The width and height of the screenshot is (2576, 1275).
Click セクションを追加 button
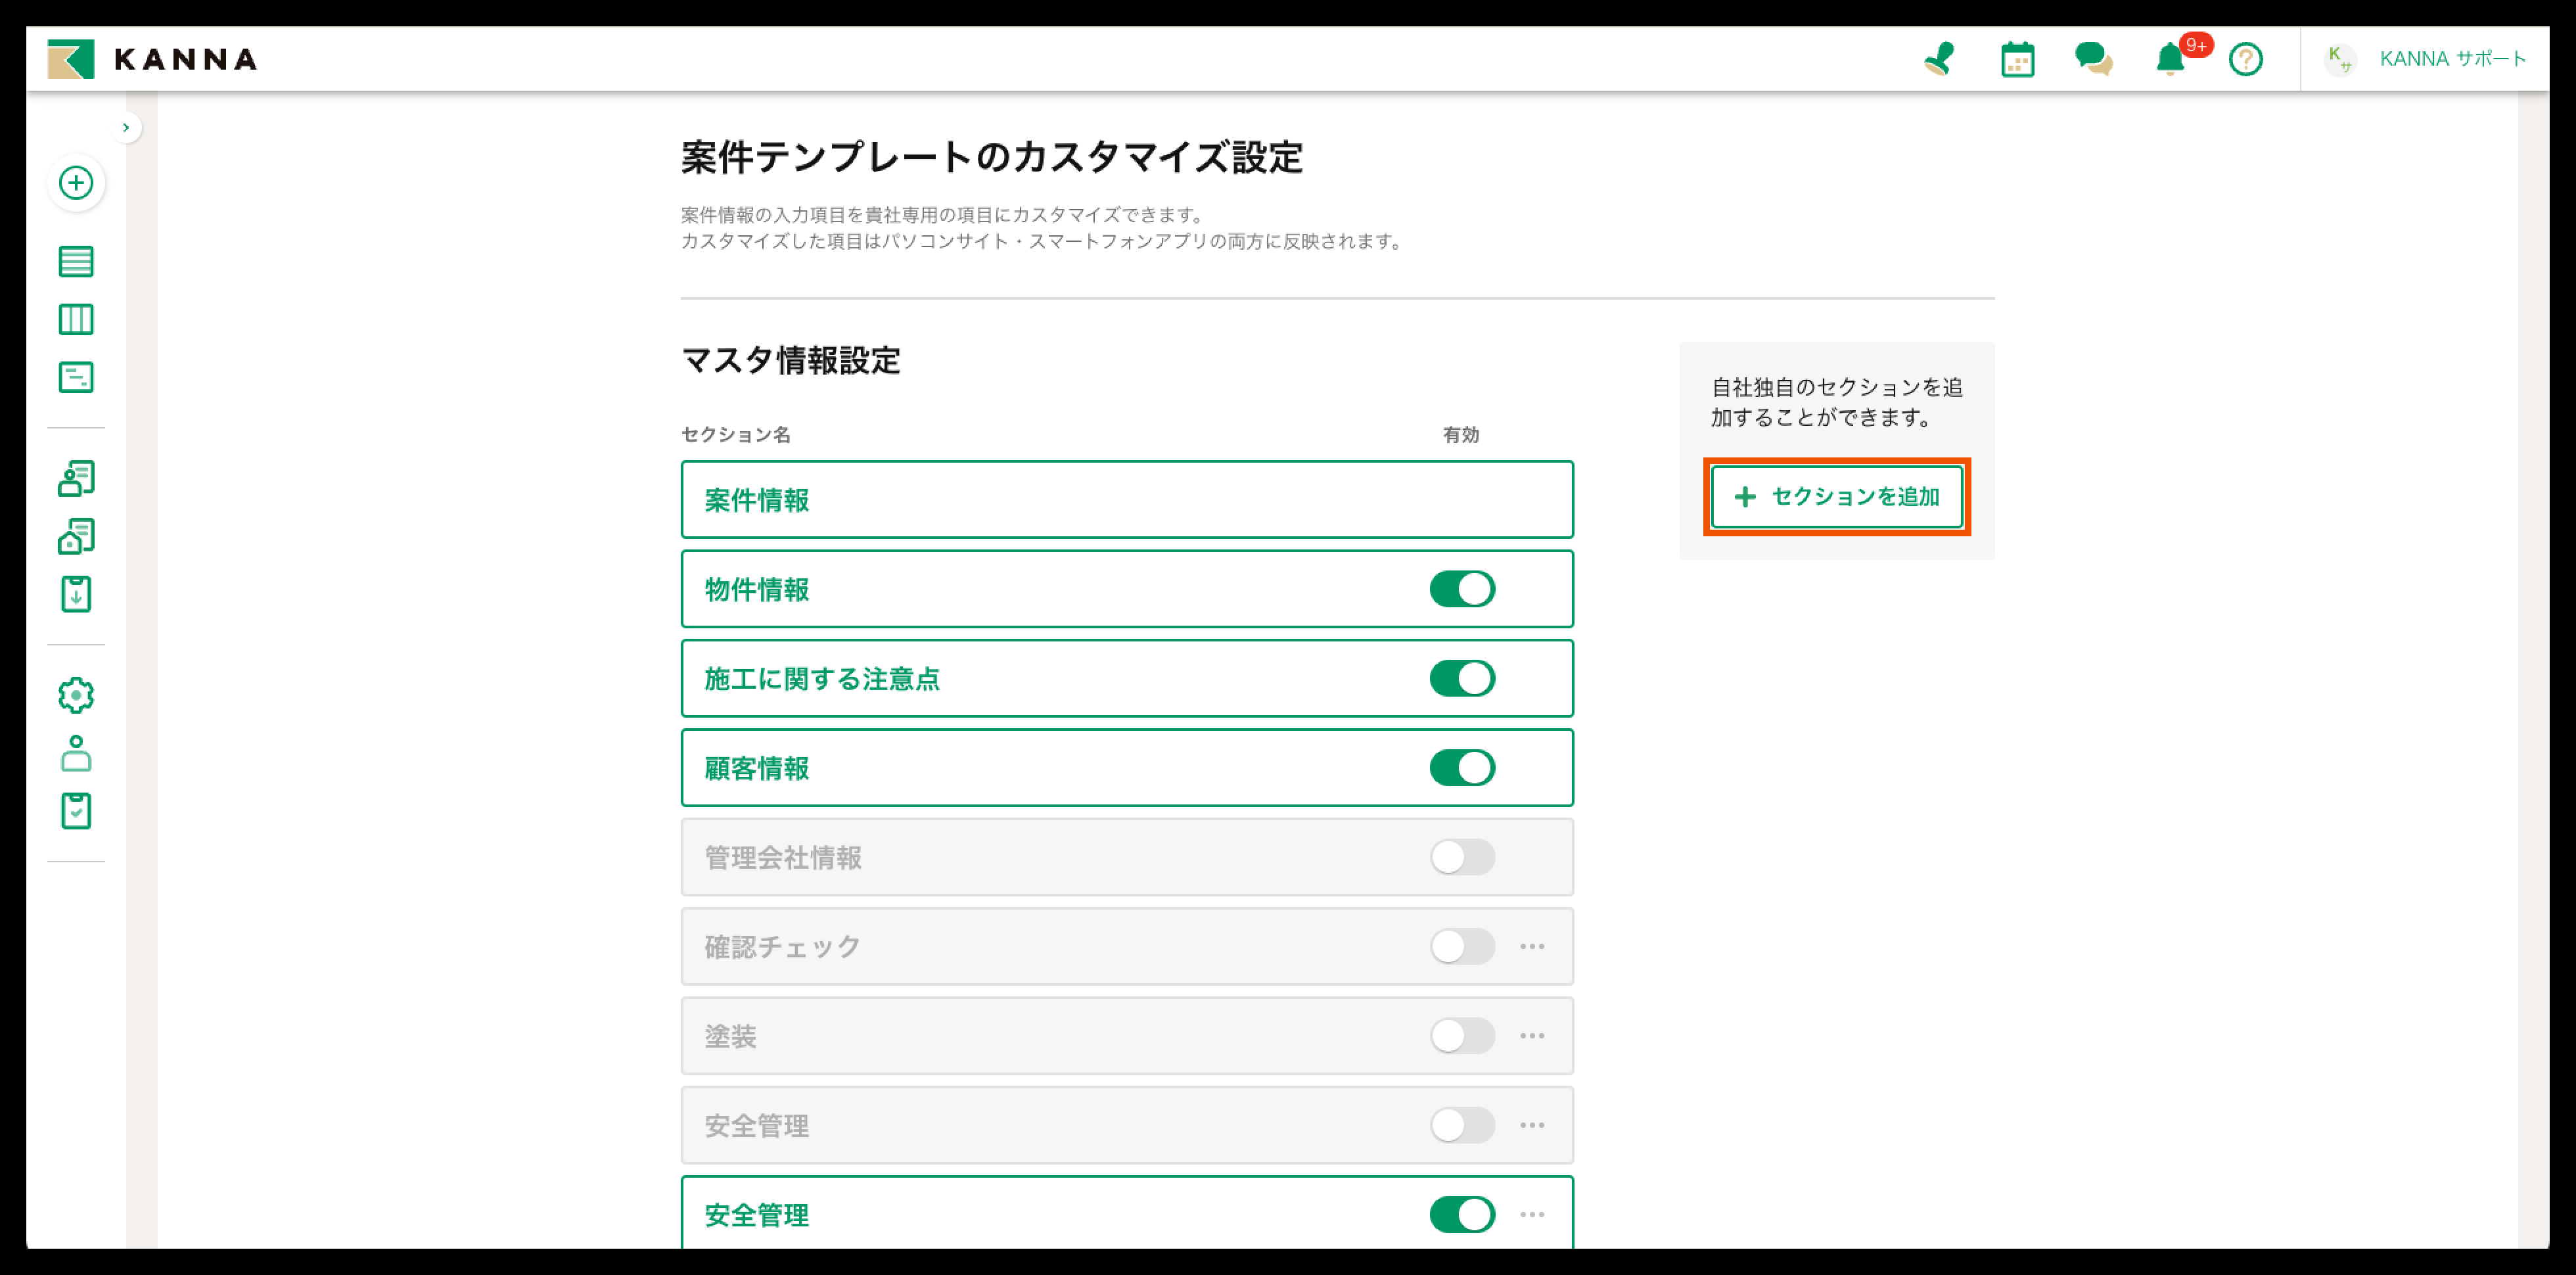coord(1836,497)
